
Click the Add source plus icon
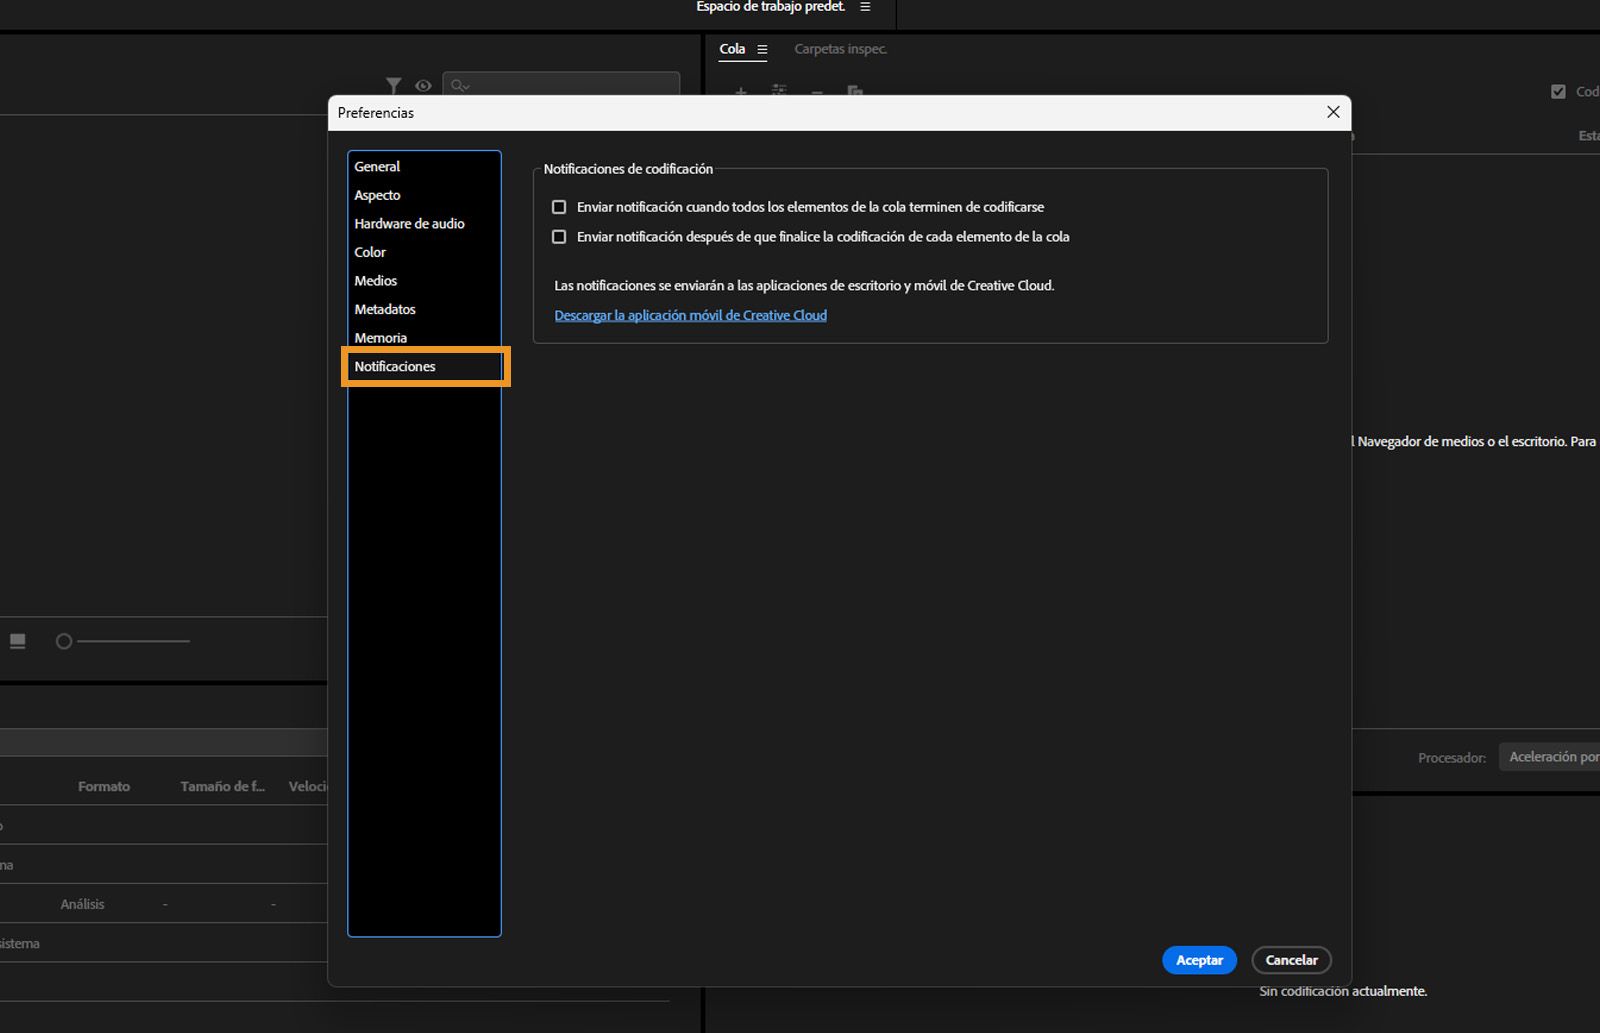coord(741,94)
